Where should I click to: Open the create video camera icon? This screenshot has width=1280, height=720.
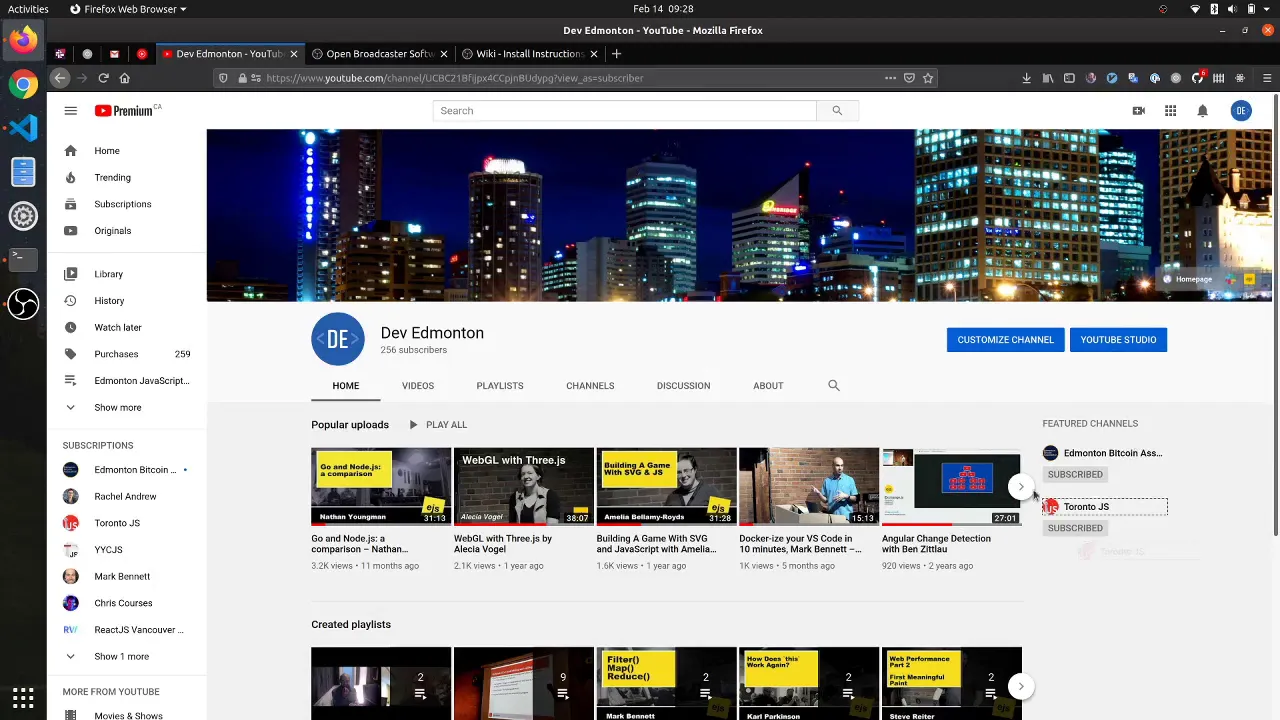coord(1138,111)
